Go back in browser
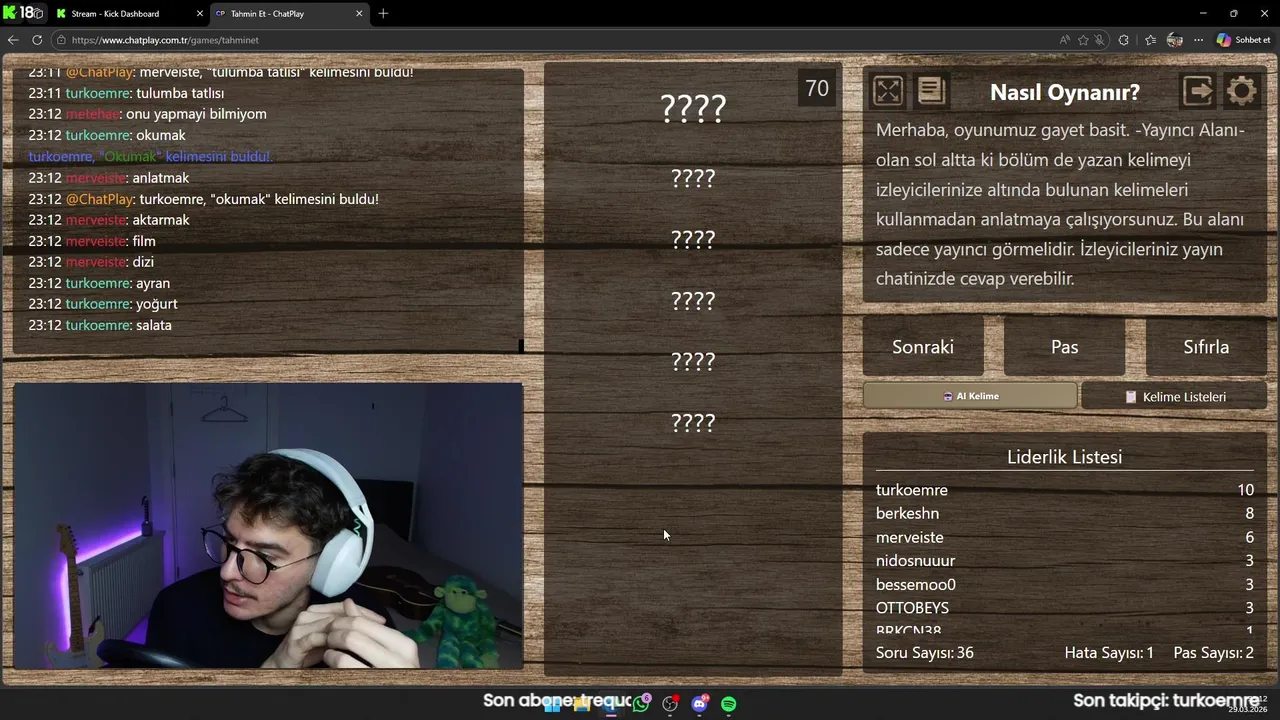 (x=13, y=40)
